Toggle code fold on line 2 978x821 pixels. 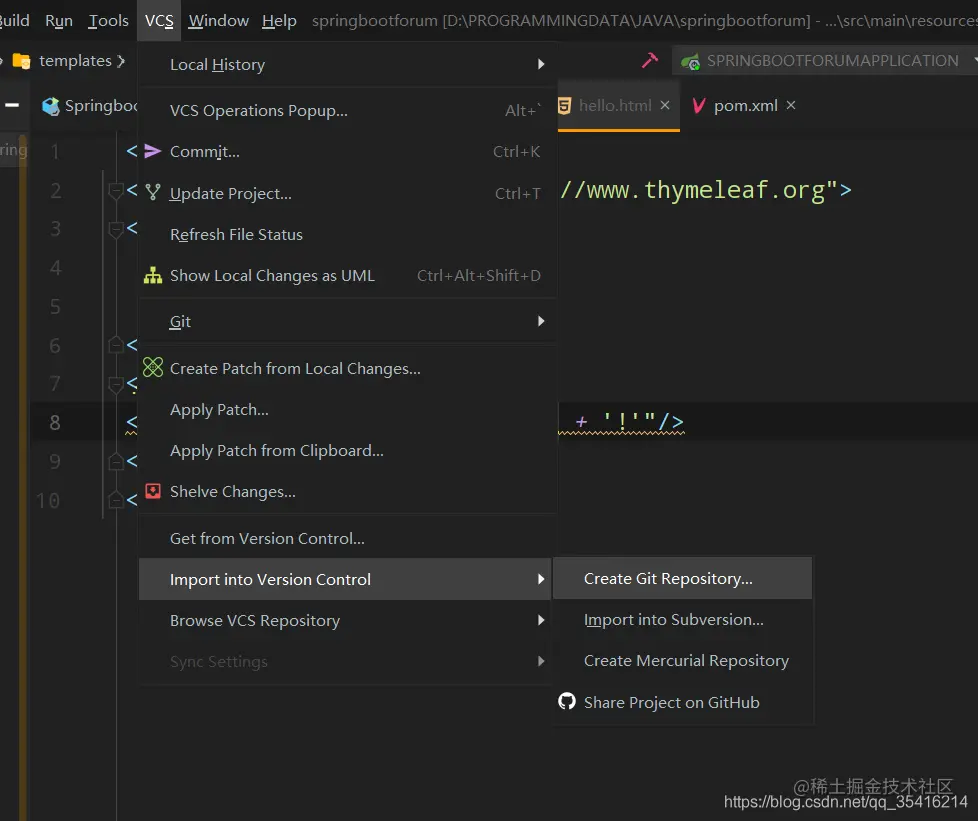coord(115,190)
